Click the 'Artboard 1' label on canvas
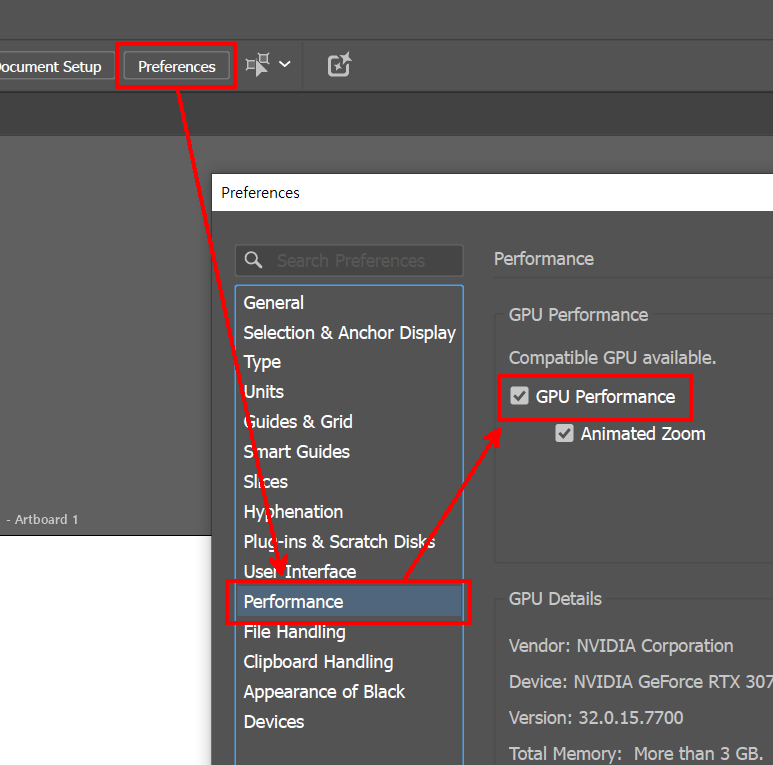 click(x=46, y=520)
